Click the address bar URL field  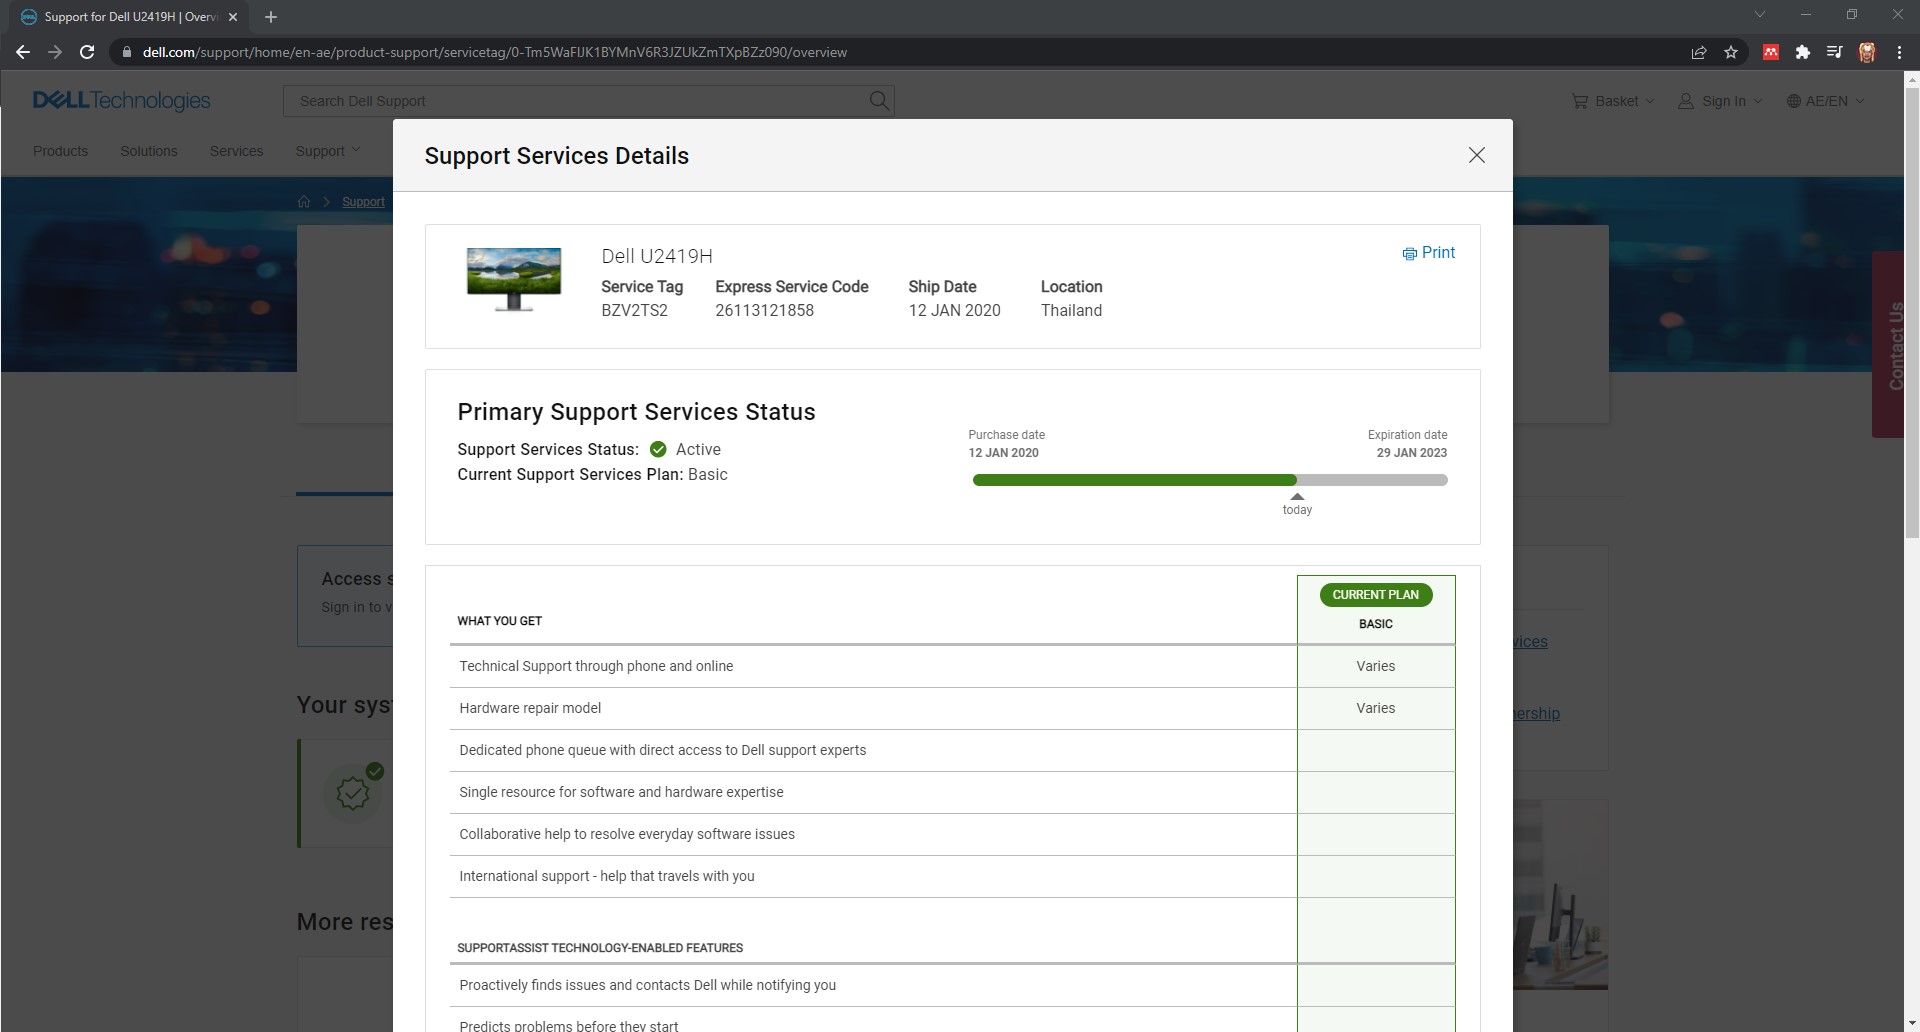click(900, 52)
